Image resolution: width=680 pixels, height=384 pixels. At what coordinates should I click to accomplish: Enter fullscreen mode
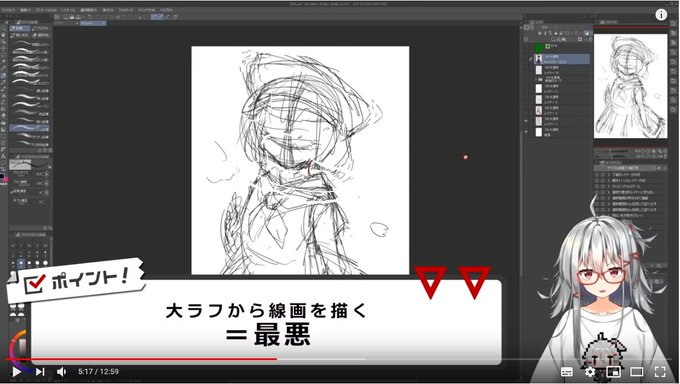(660, 372)
